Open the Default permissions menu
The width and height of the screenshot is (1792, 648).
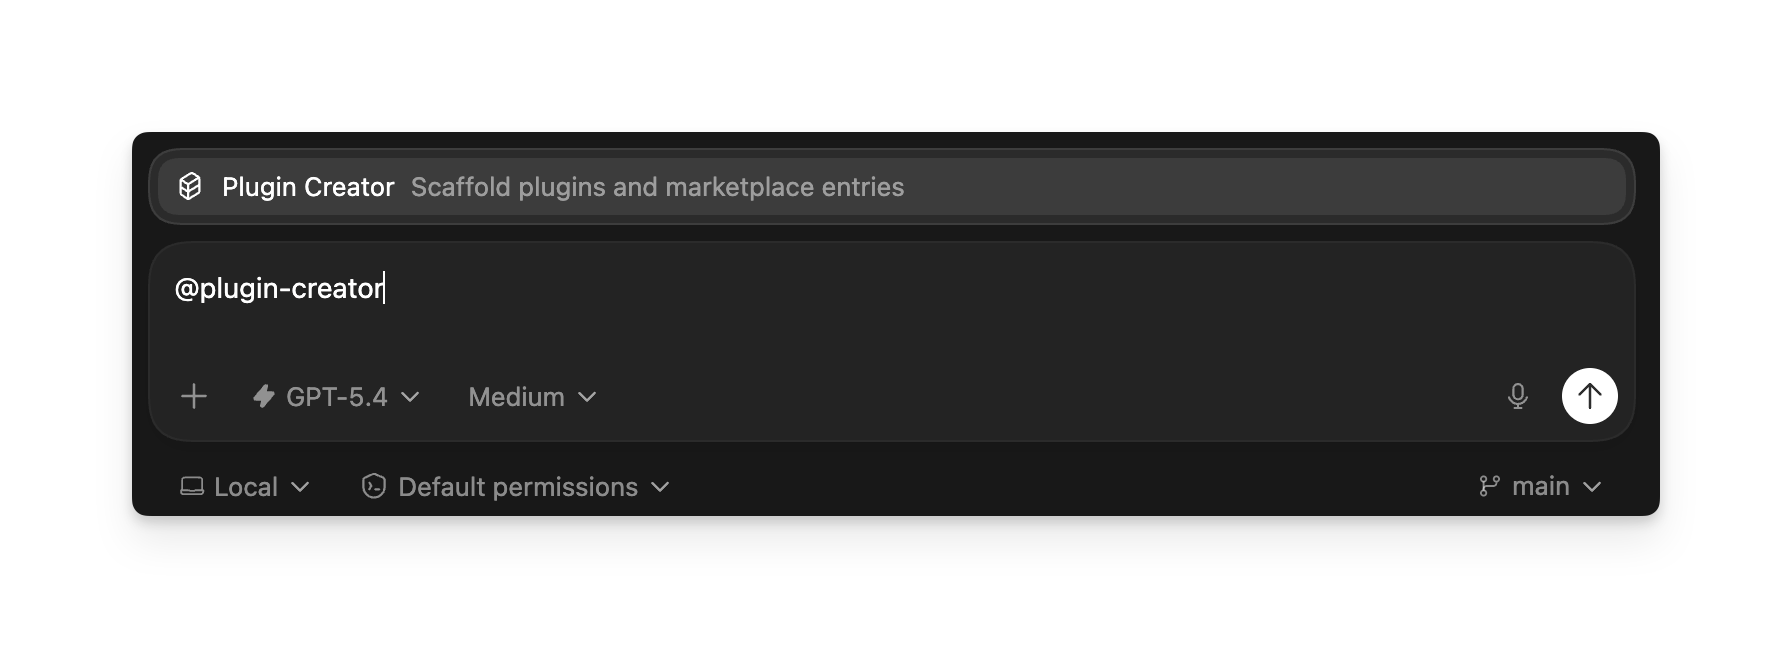(x=518, y=487)
